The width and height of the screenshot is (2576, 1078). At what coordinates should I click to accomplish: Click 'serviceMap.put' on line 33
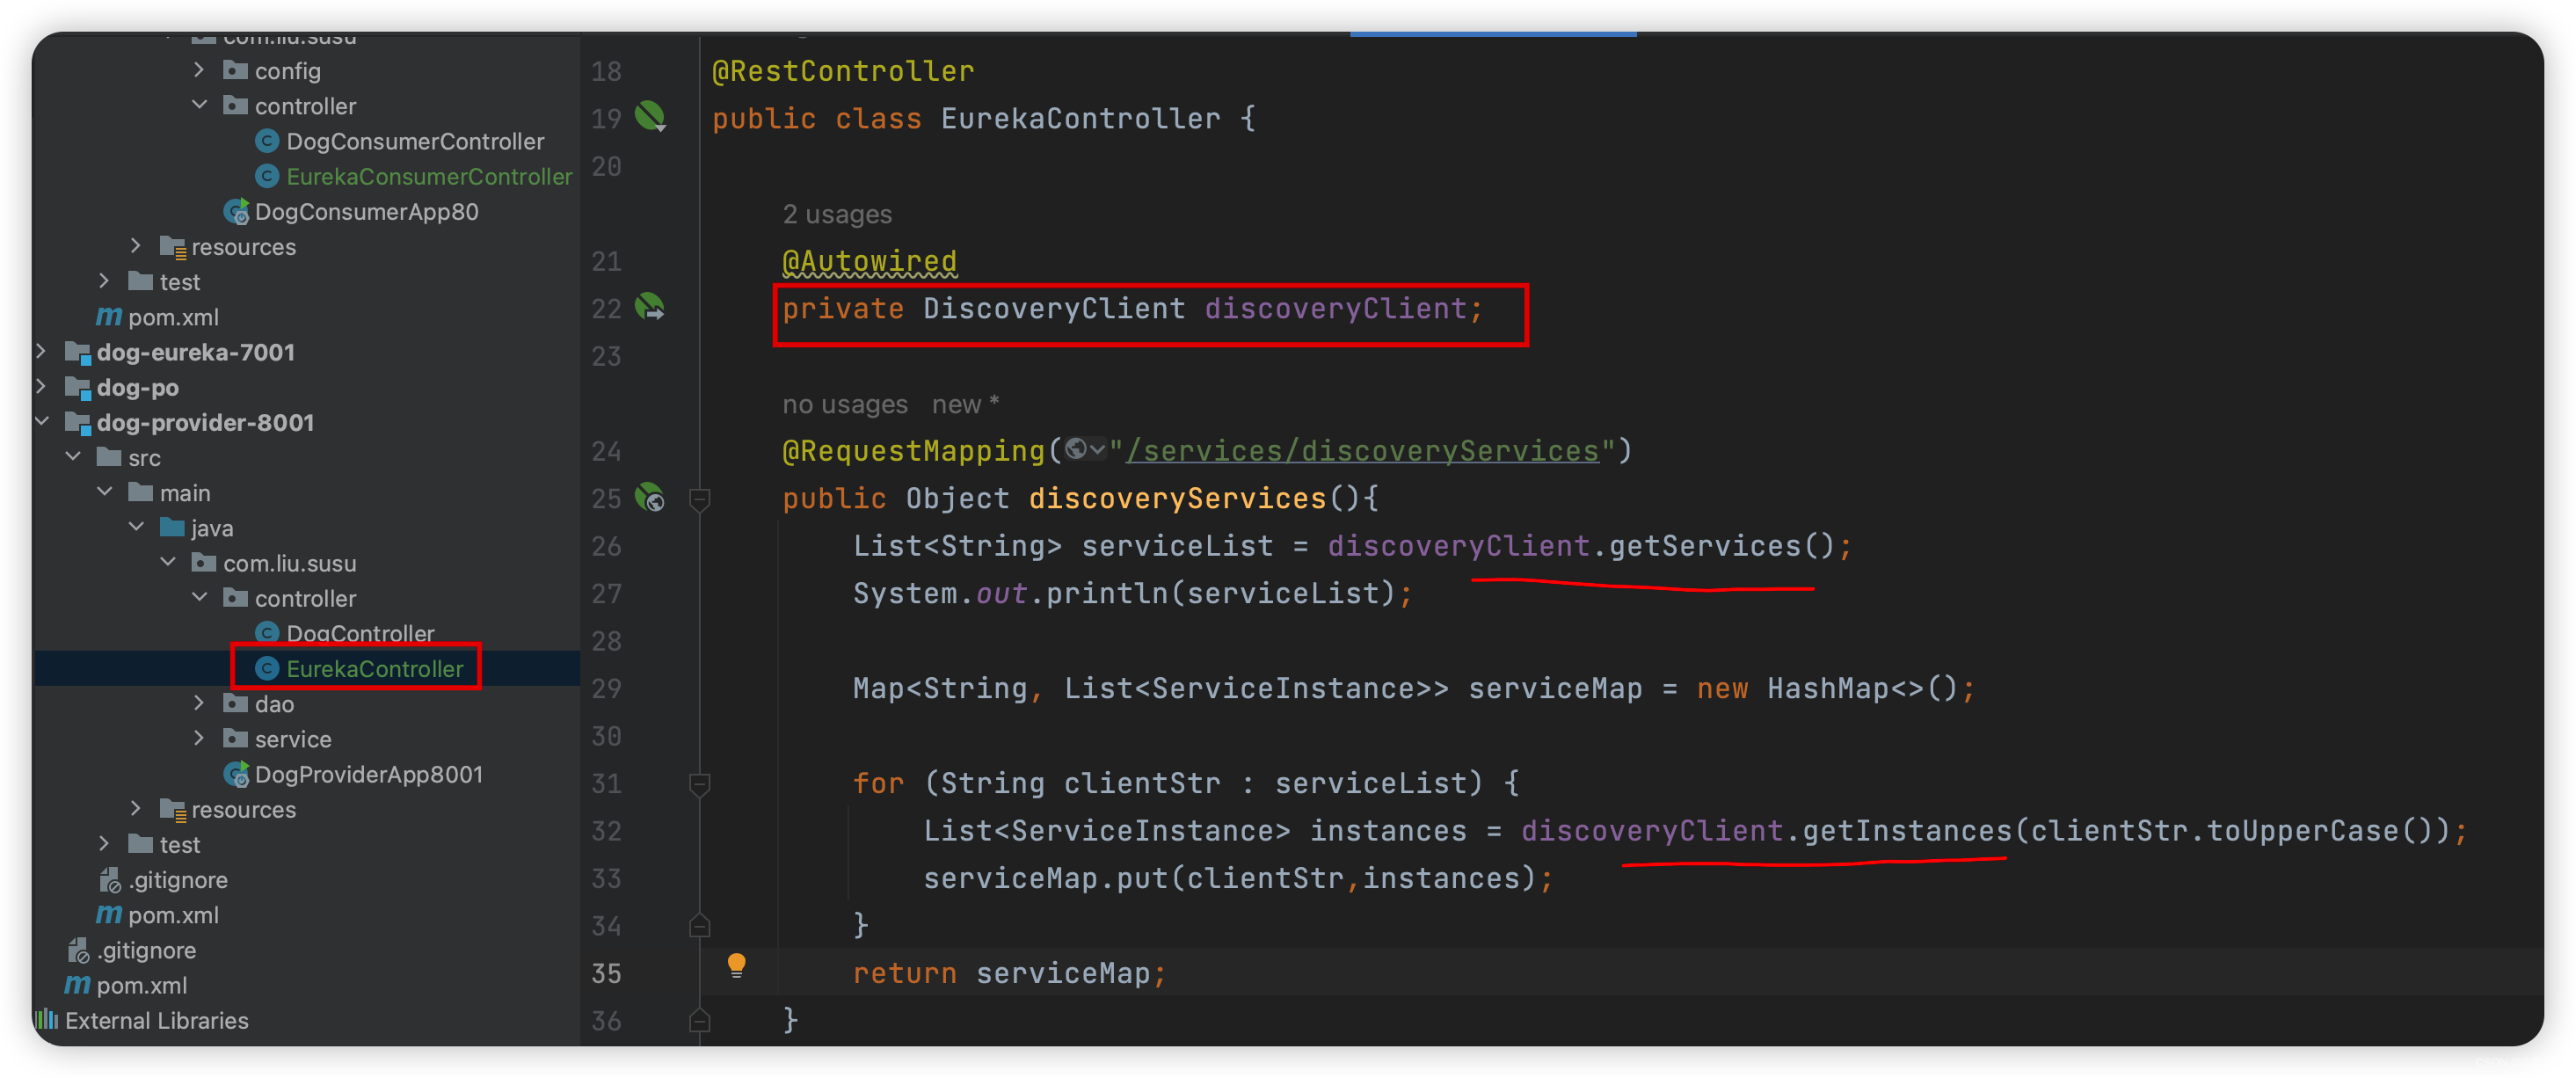coord(1046,878)
